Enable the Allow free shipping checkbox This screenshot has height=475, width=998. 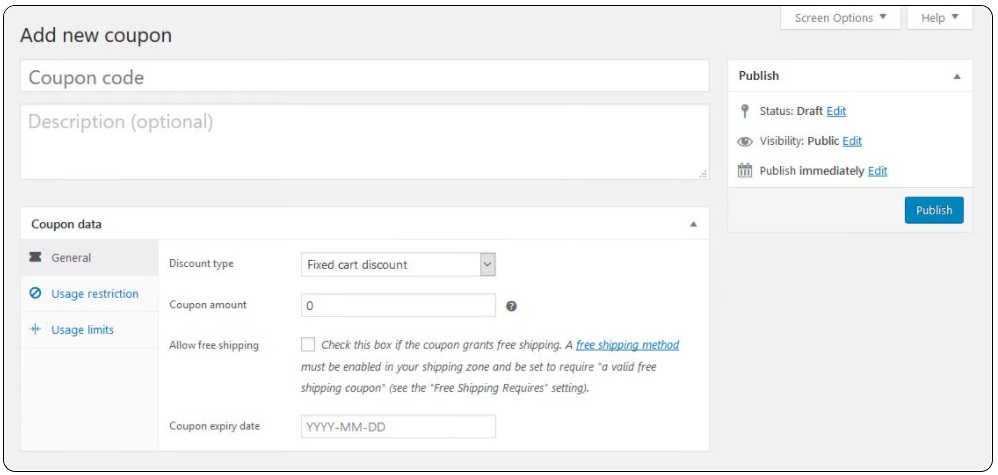[x=308, y=345]
